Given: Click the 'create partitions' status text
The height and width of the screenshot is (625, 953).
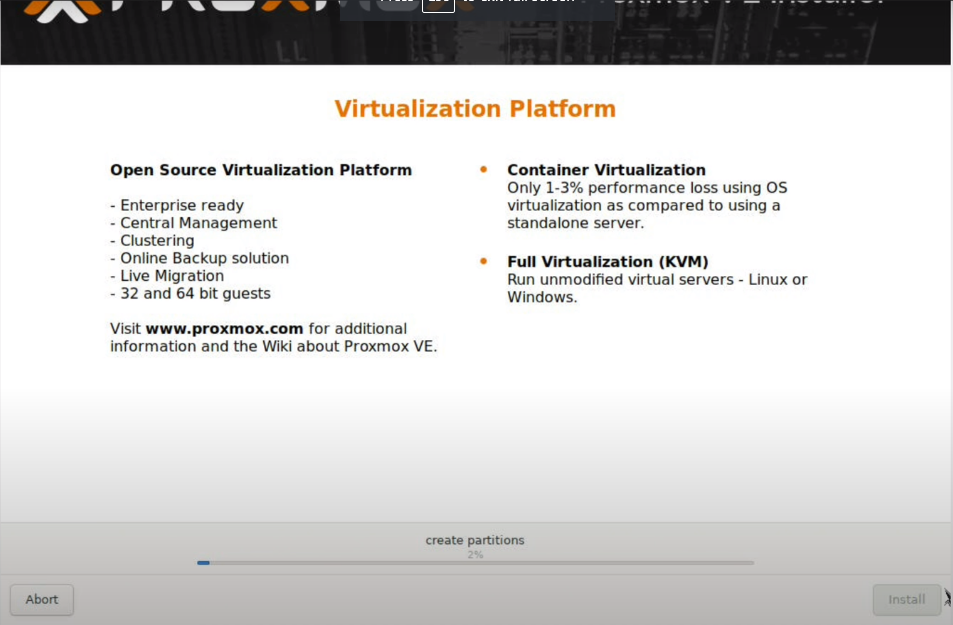Looking at the screenshot, I should (475, 540).
